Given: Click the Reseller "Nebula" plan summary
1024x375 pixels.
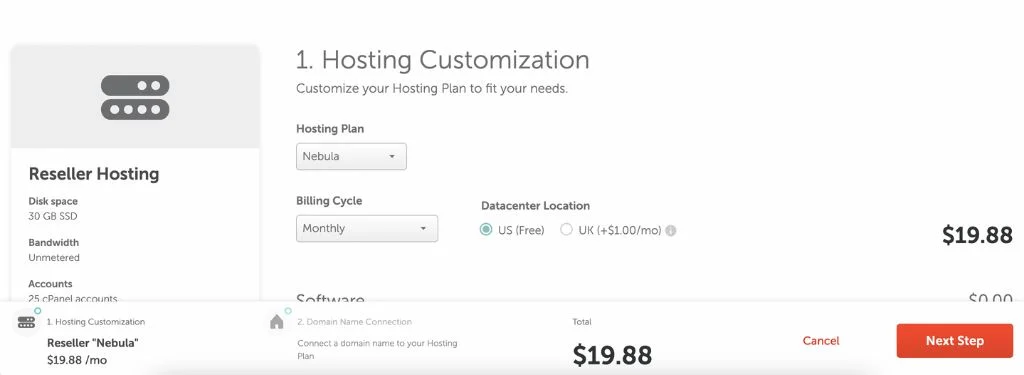Looking at the screenshot, I should coord(93,343).
